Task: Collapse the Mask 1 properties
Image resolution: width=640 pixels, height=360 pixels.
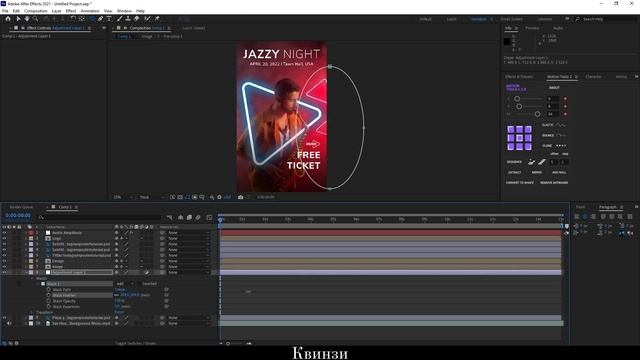Action: (38, 284)
